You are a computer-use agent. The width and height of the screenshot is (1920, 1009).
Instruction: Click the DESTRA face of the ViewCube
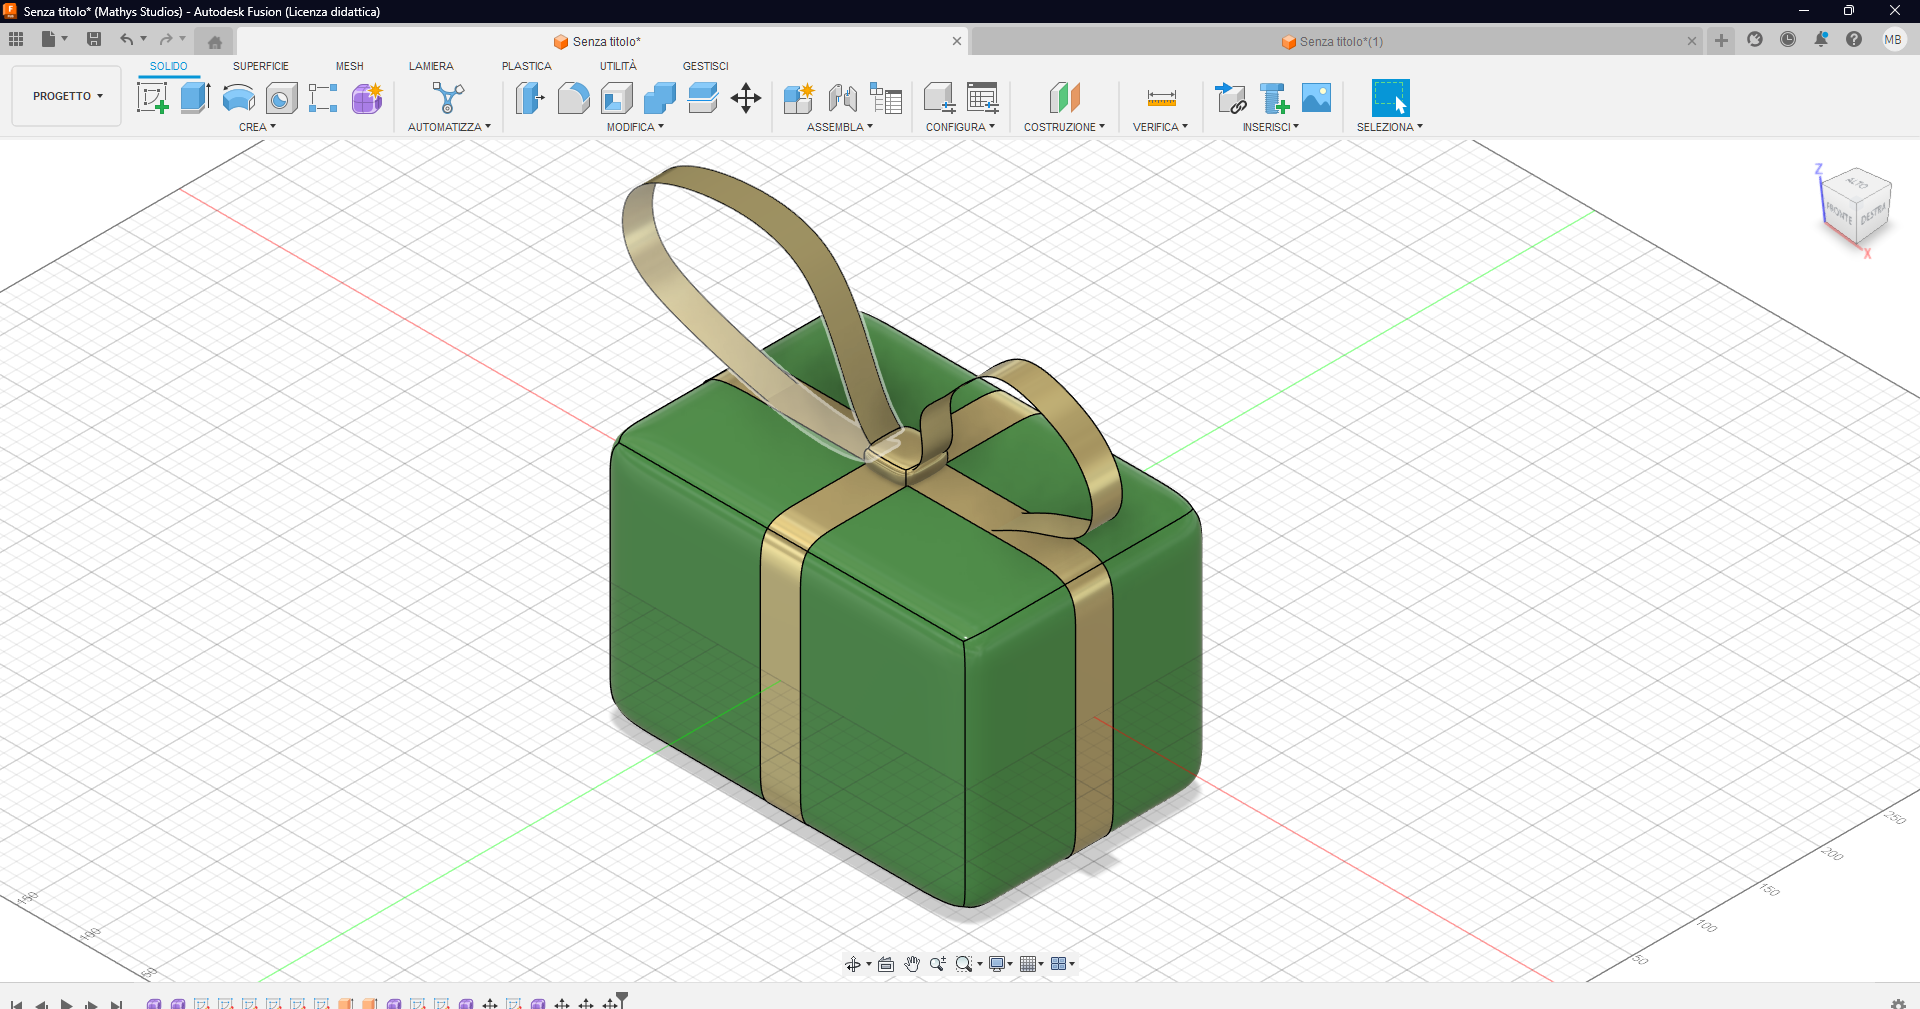pyautogui.click(x=1873, y=215)
